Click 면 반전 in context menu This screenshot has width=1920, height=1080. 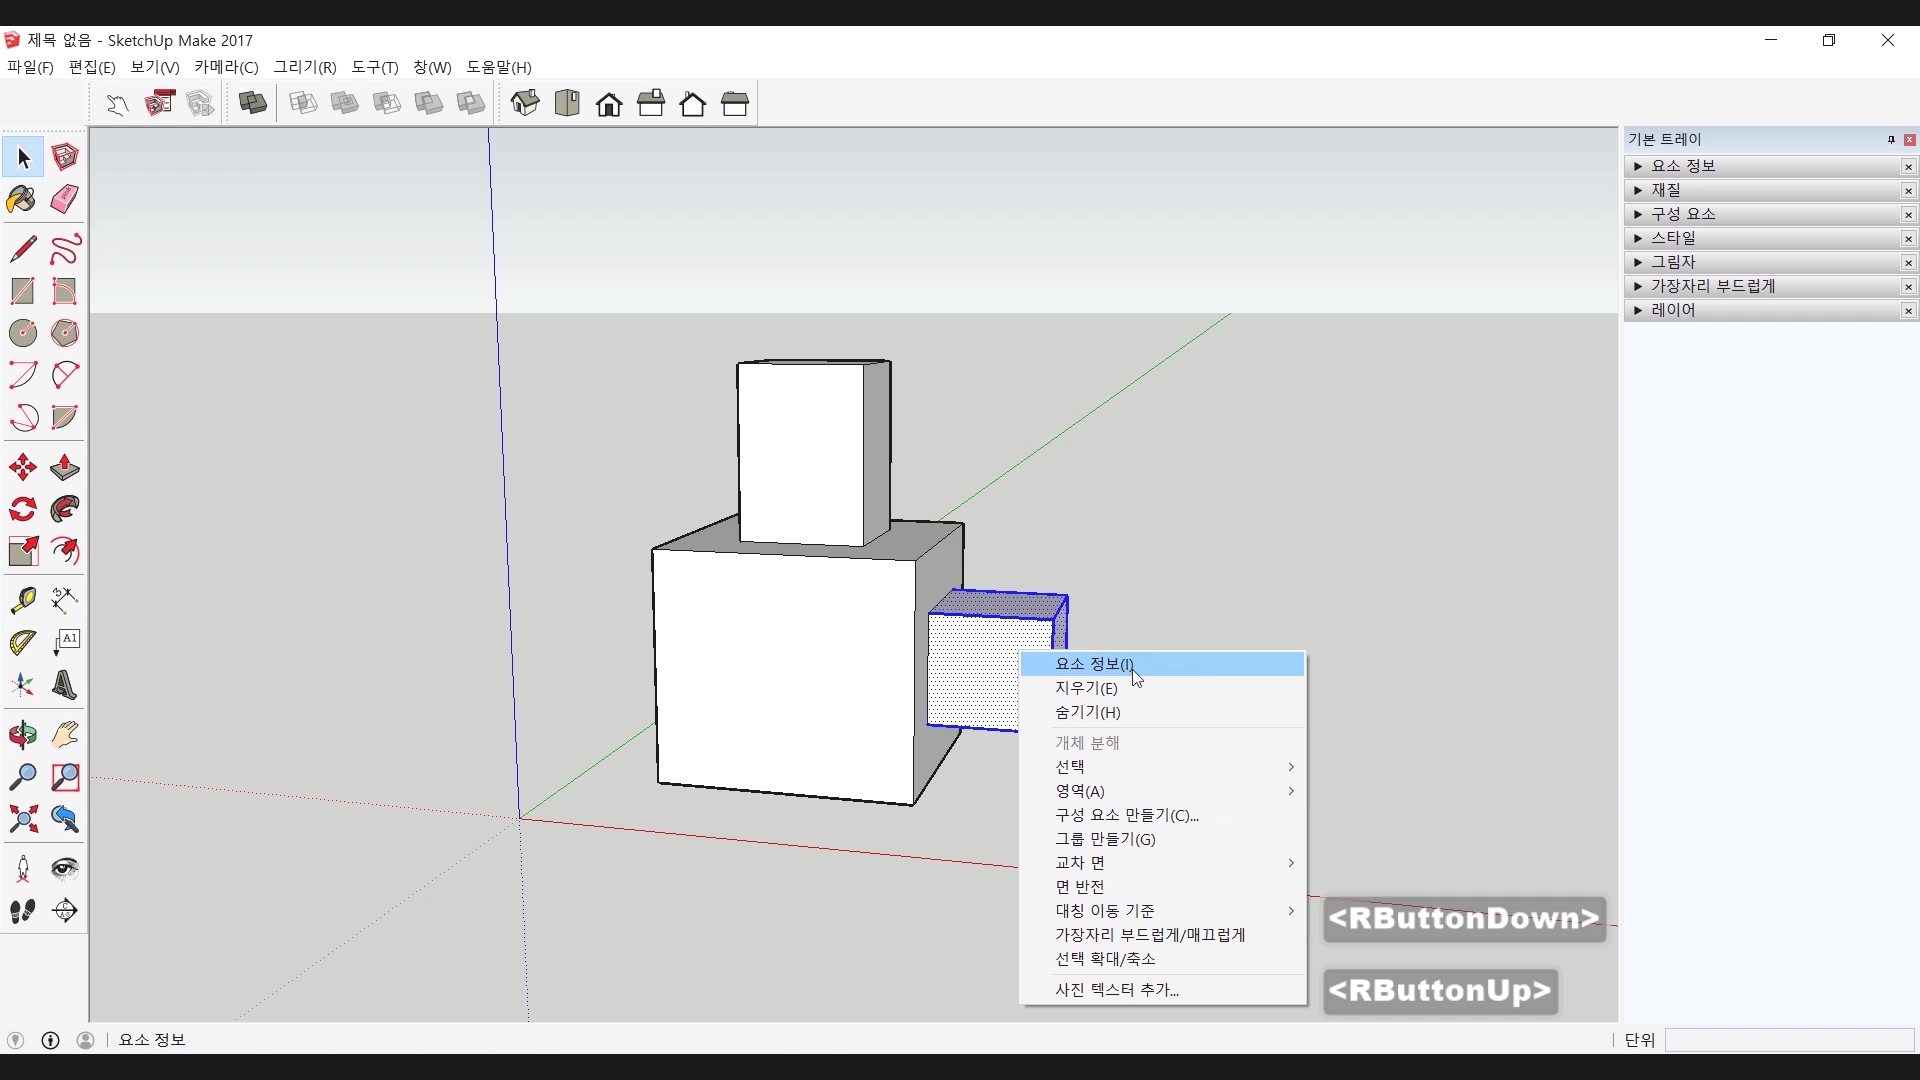click(1079, 887)
